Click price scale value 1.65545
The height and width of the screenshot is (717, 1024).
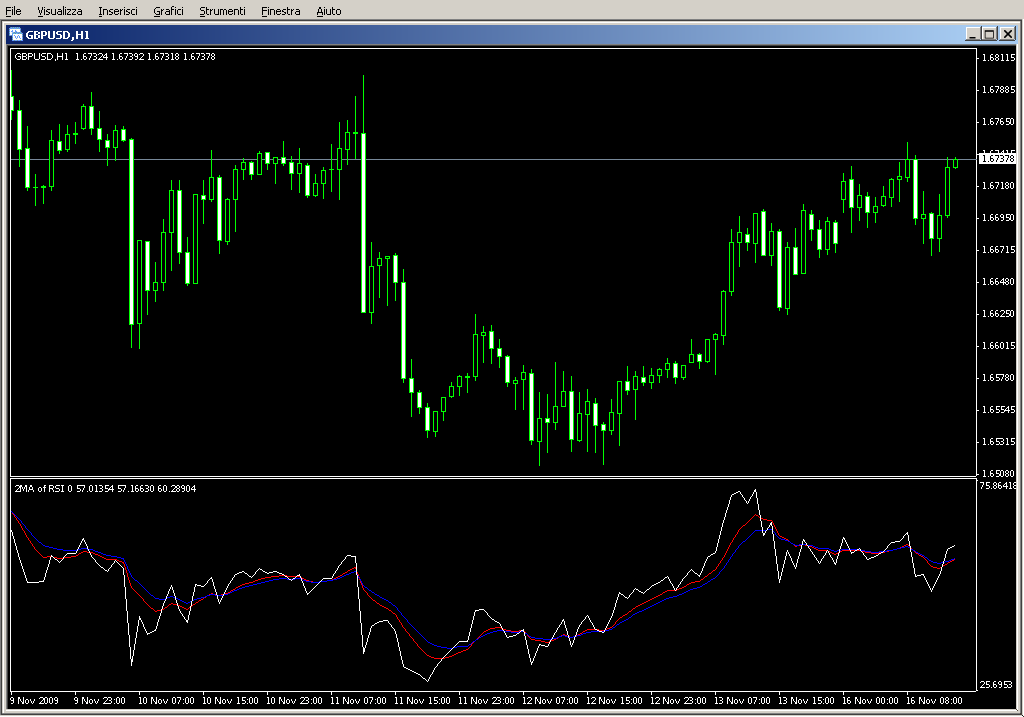[999, 409]
